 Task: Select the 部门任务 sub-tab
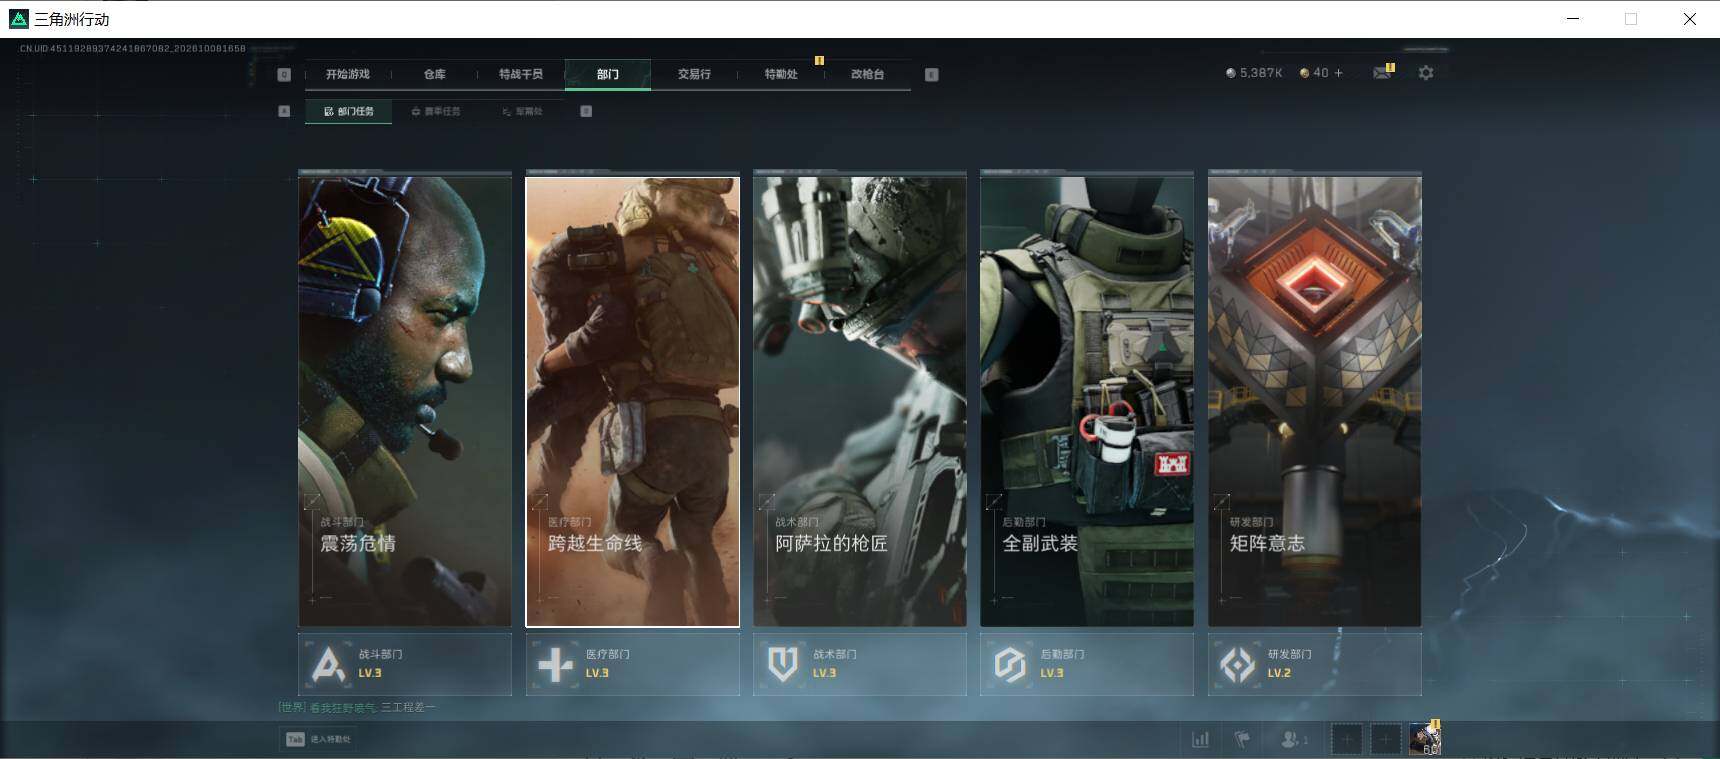(349, 111)
